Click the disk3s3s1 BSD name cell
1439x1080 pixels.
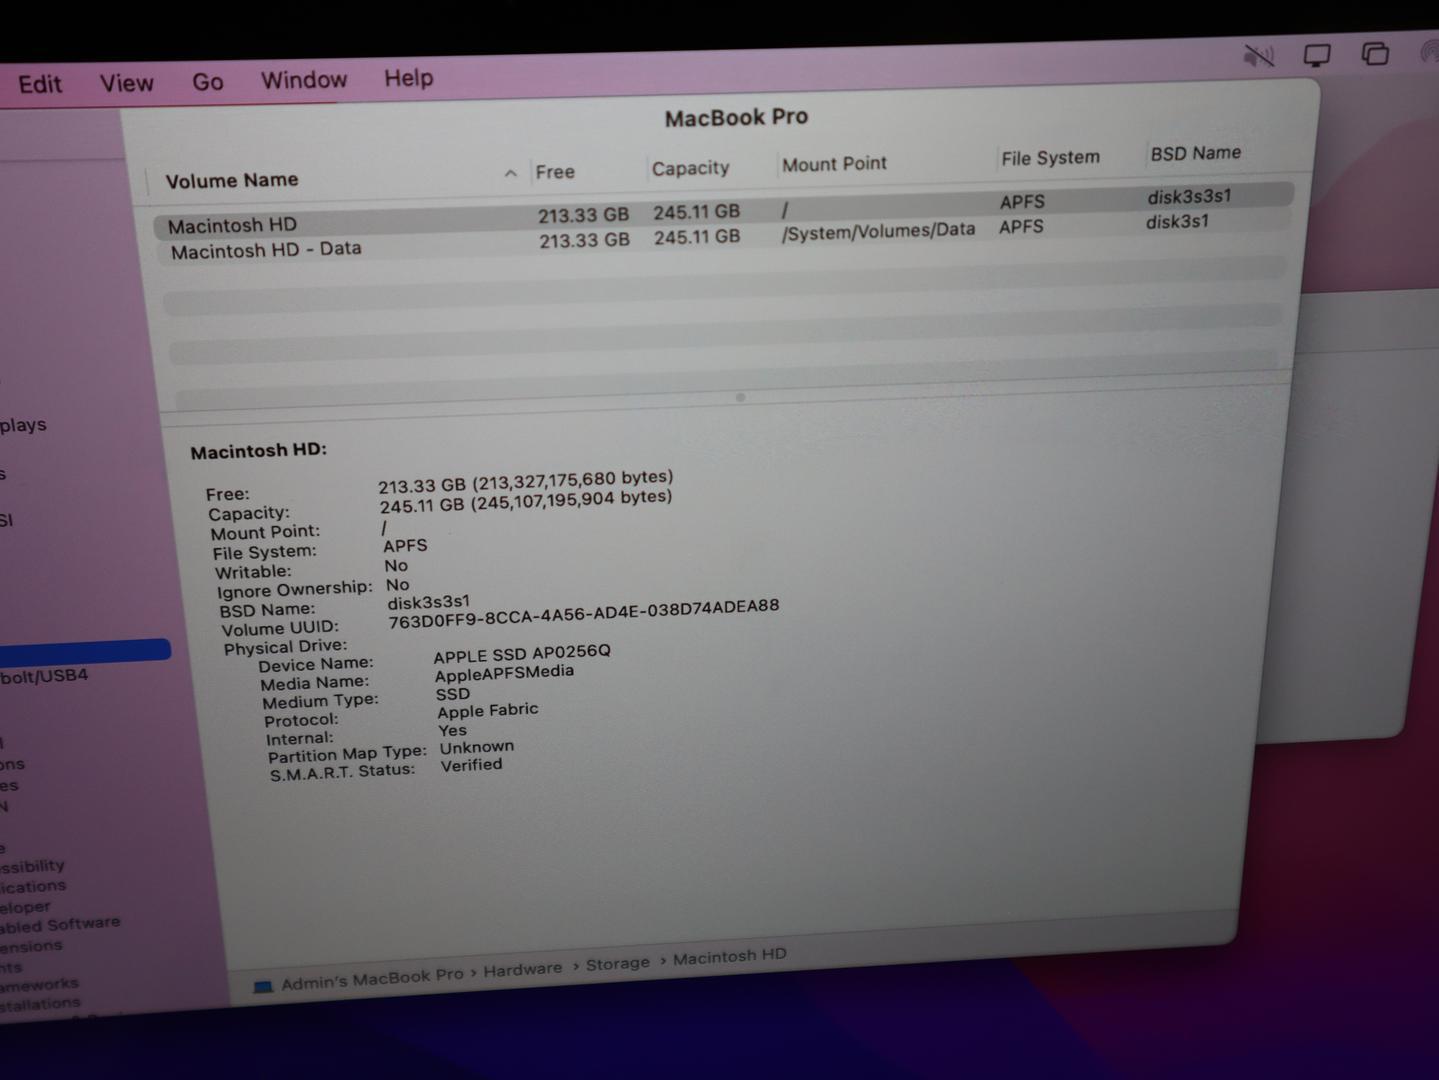coord(1189,197)
